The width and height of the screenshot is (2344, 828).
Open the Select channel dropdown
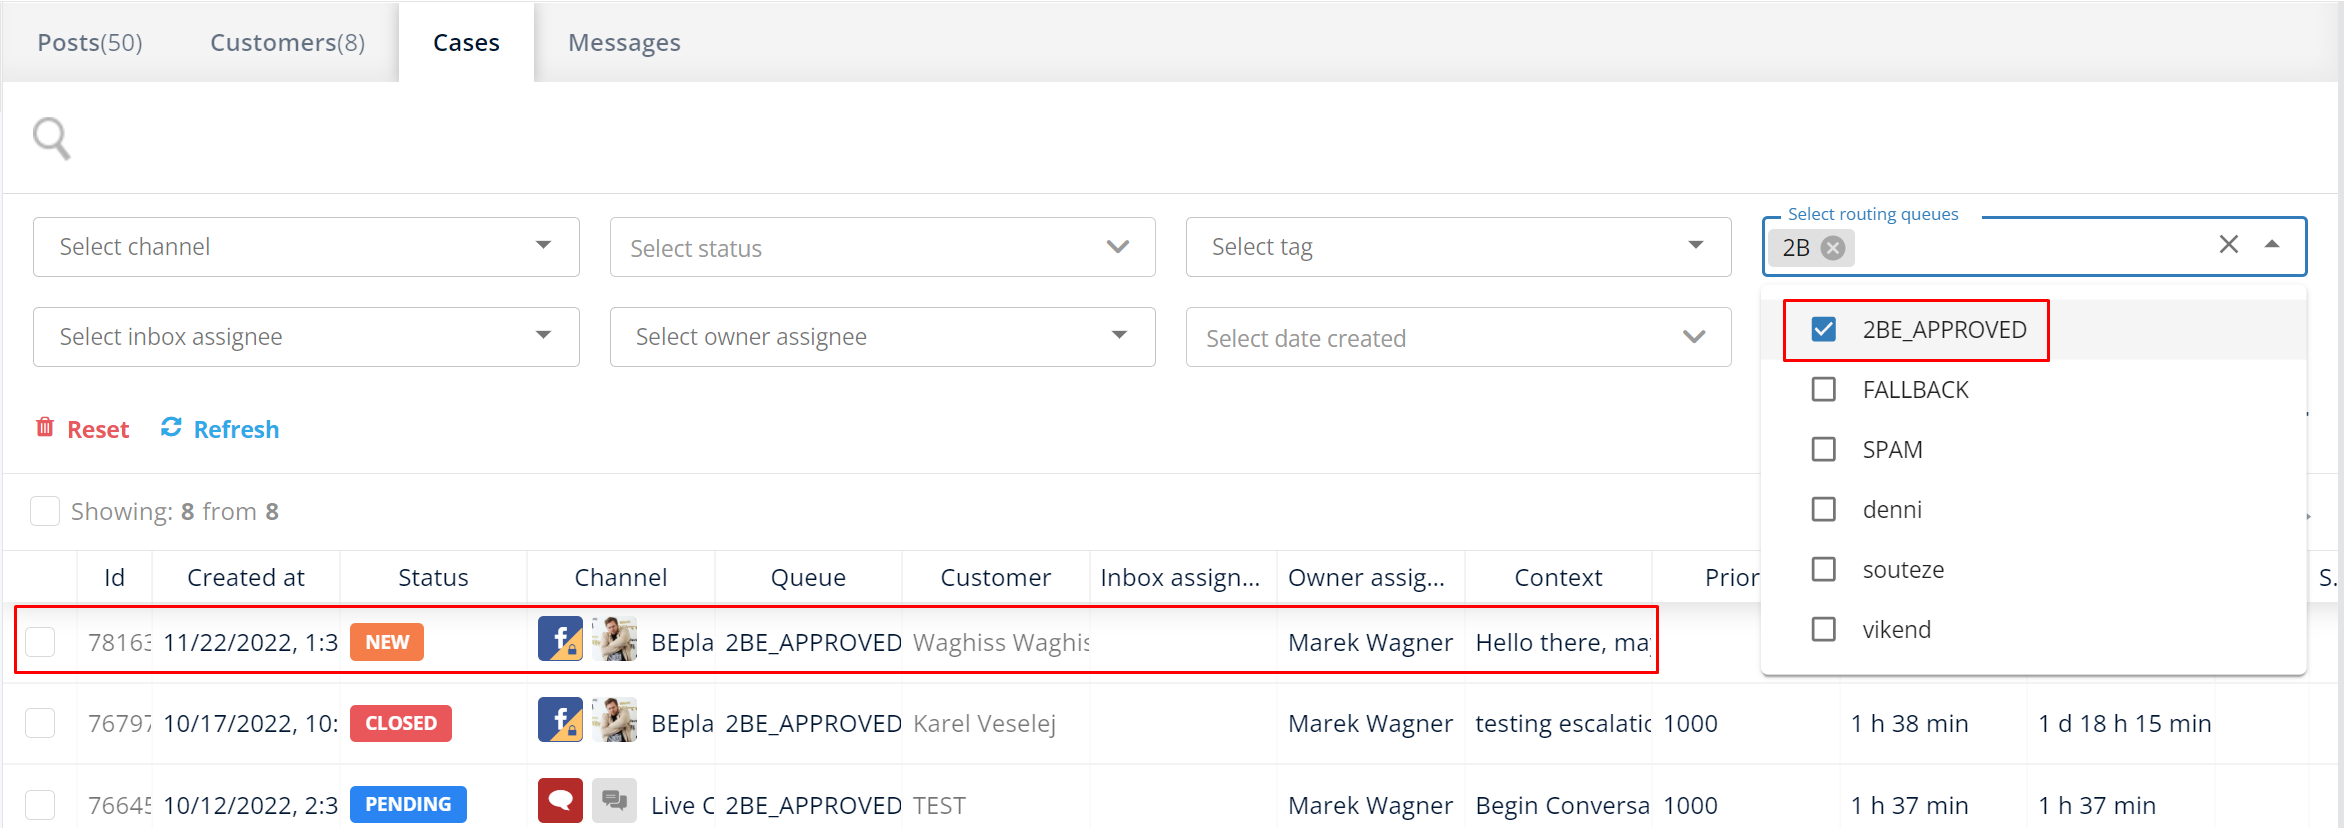point(306,247)
